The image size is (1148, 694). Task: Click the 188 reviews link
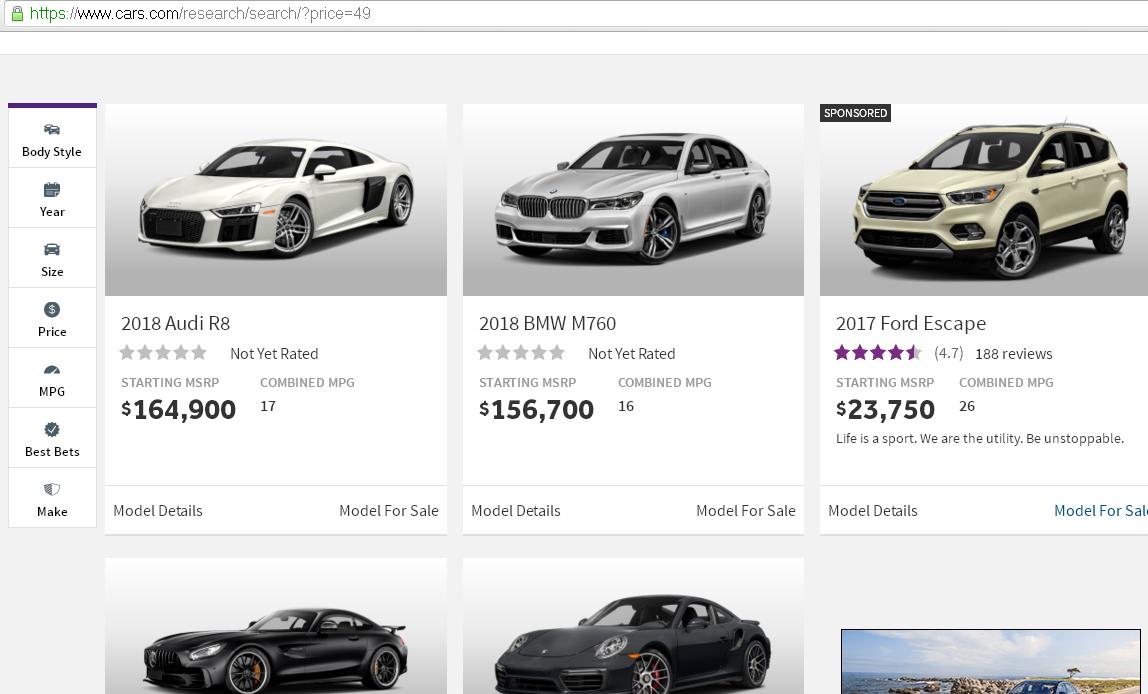click(1014, 354)
